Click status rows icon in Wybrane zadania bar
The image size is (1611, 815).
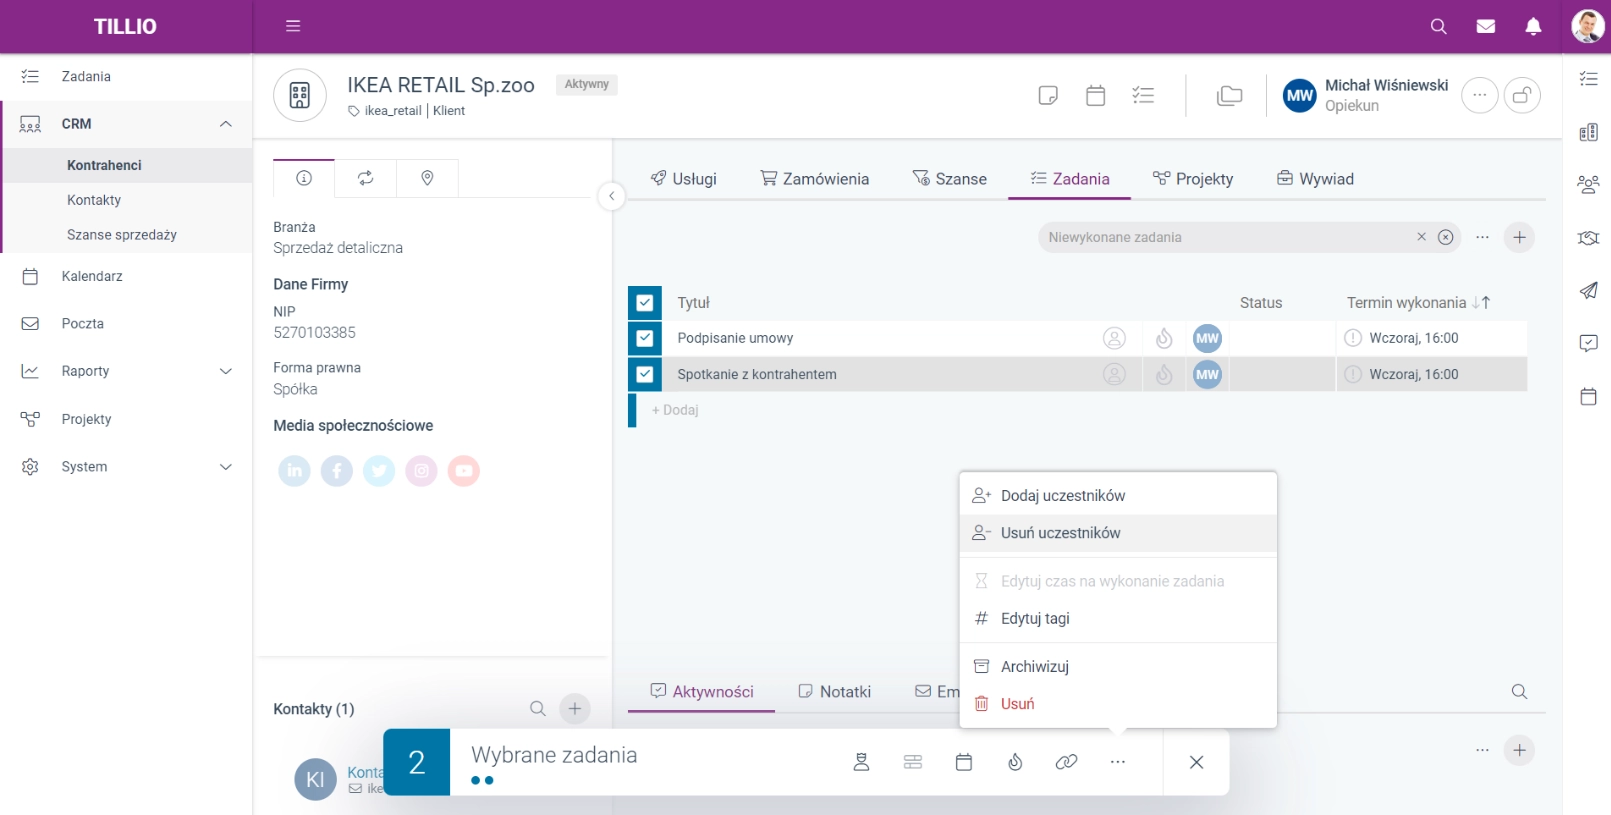click(913, 762)
